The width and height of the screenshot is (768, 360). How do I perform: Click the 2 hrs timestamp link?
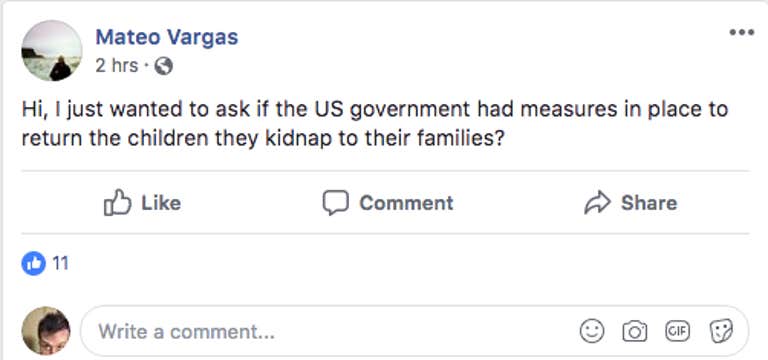click(x=117, y=65)
